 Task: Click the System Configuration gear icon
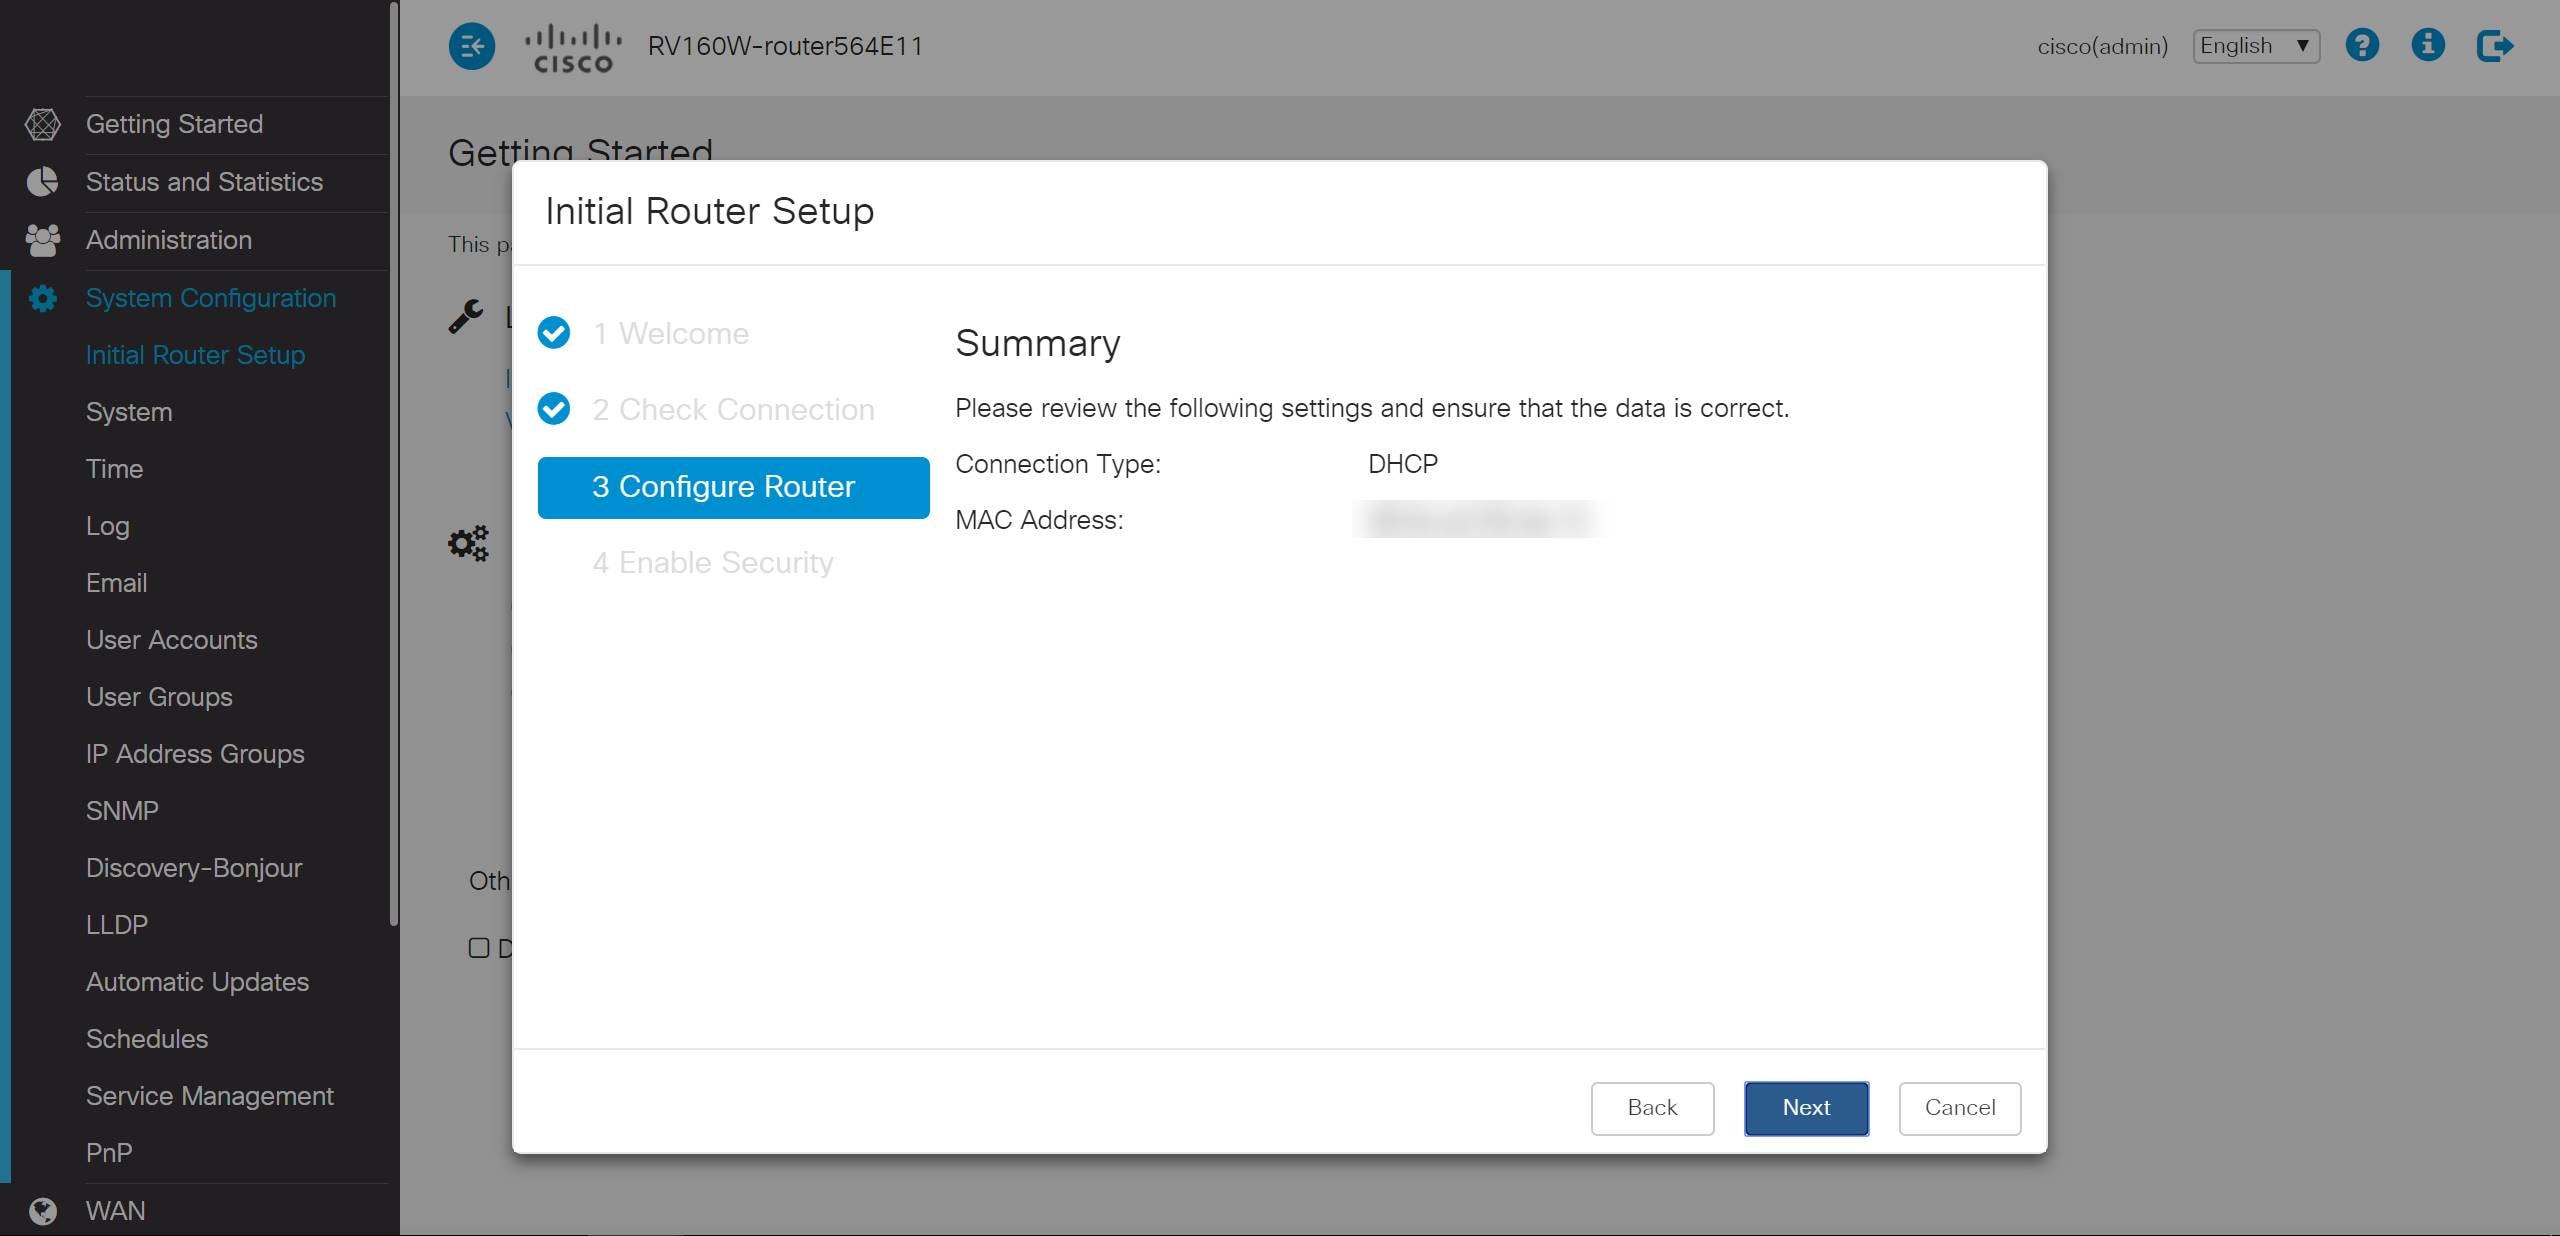[42, 298]
